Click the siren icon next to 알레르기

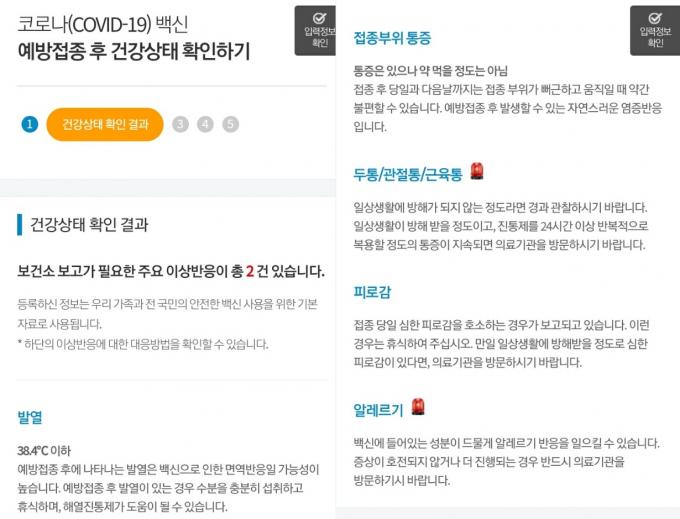coord(418,407)
